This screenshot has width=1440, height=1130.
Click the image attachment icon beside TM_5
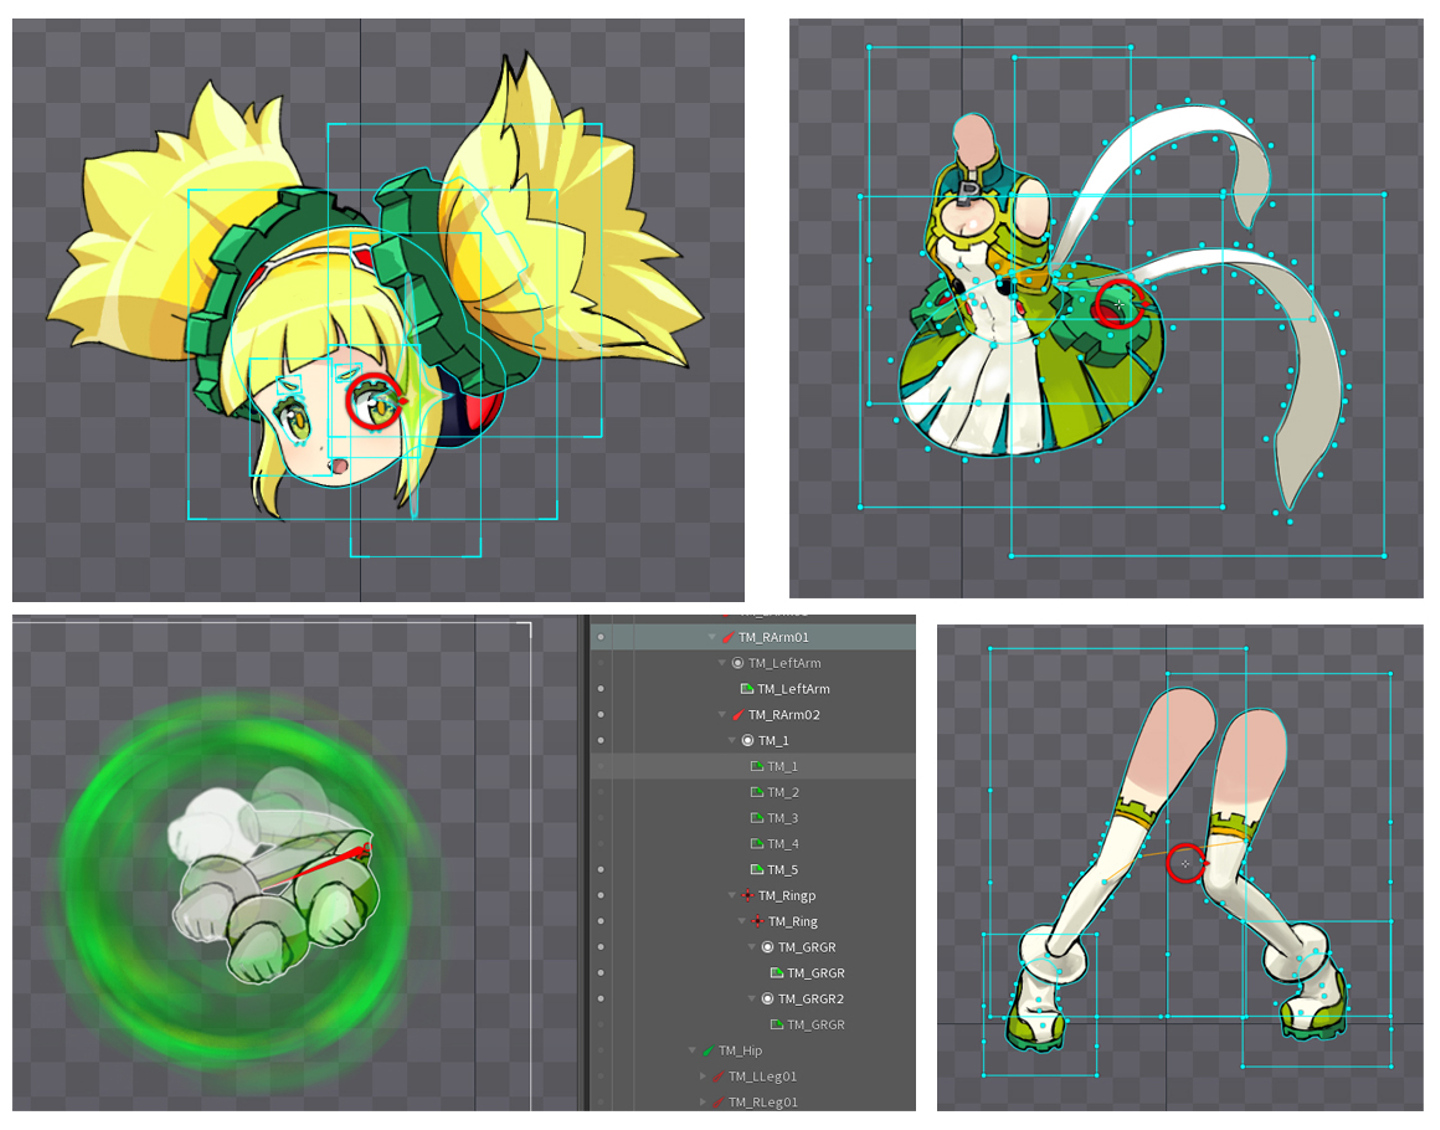pyautogui.click(x=757, y=870)
